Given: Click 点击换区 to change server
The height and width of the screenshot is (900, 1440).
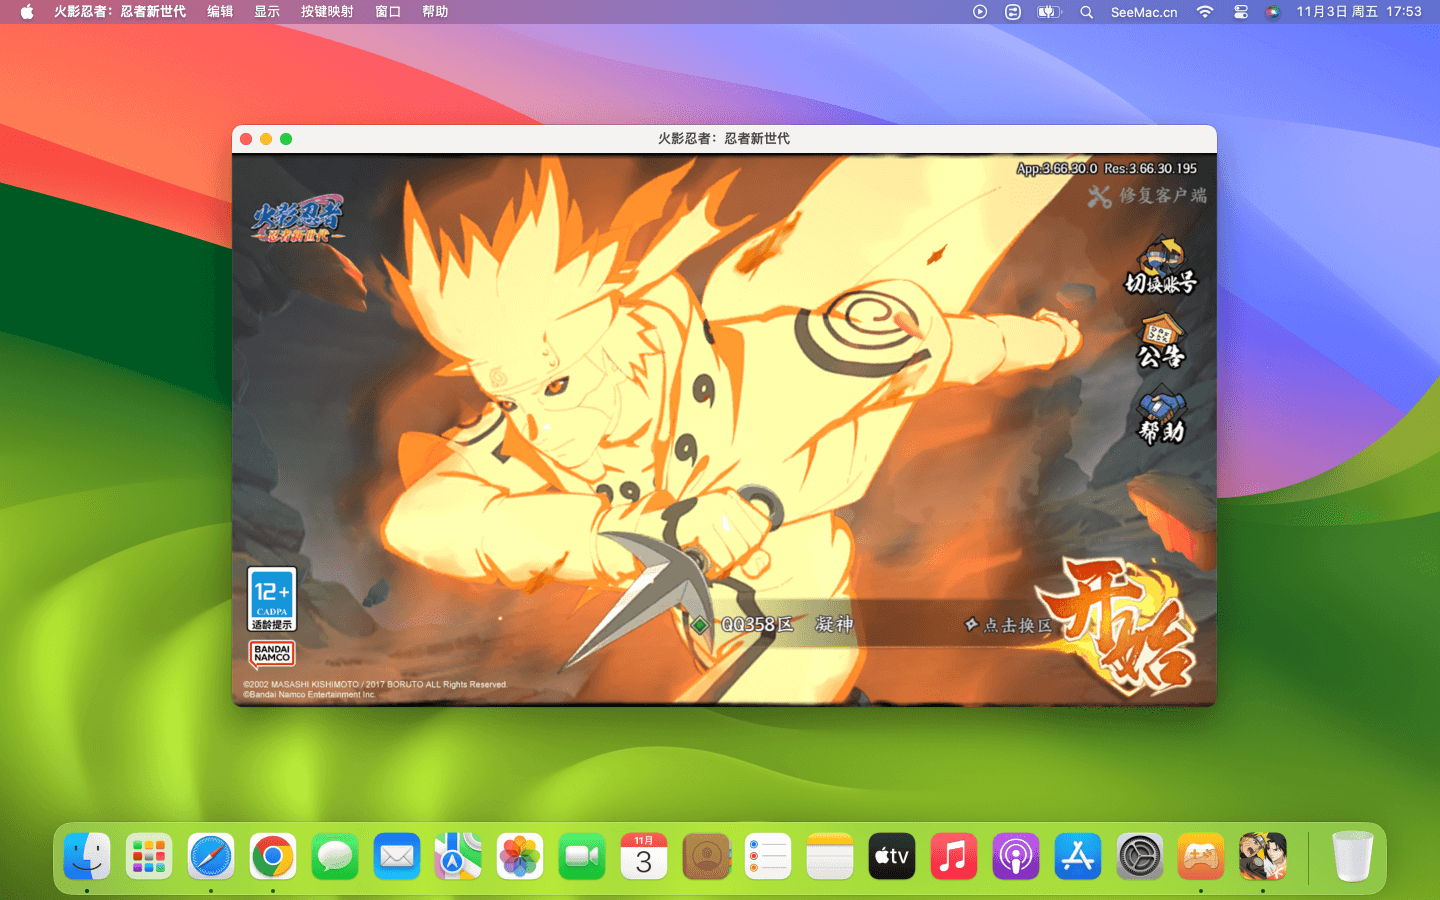Looking at the screenshot, I should pyautogui.click(x=1009, y=625).
